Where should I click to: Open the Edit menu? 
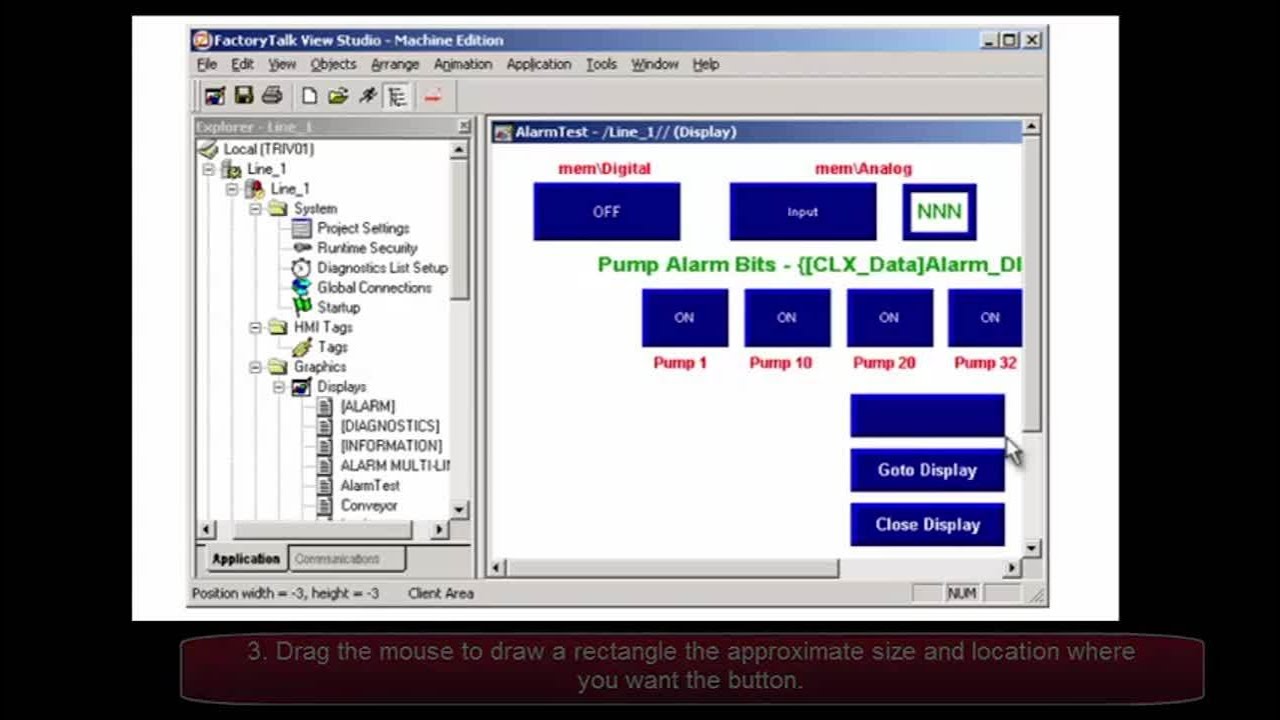(243, 64)
